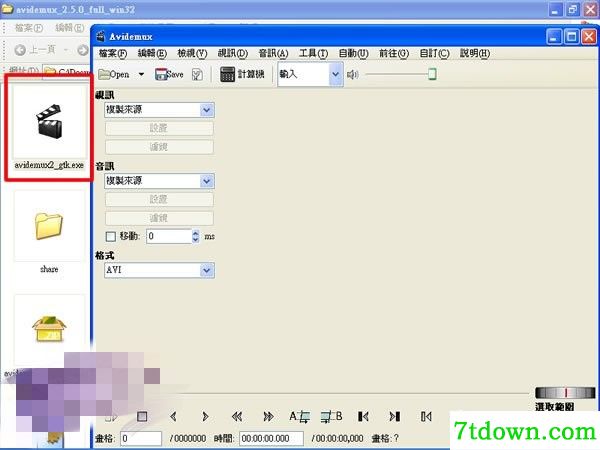Open the 工具(T) menu

(x=313, y=53)
